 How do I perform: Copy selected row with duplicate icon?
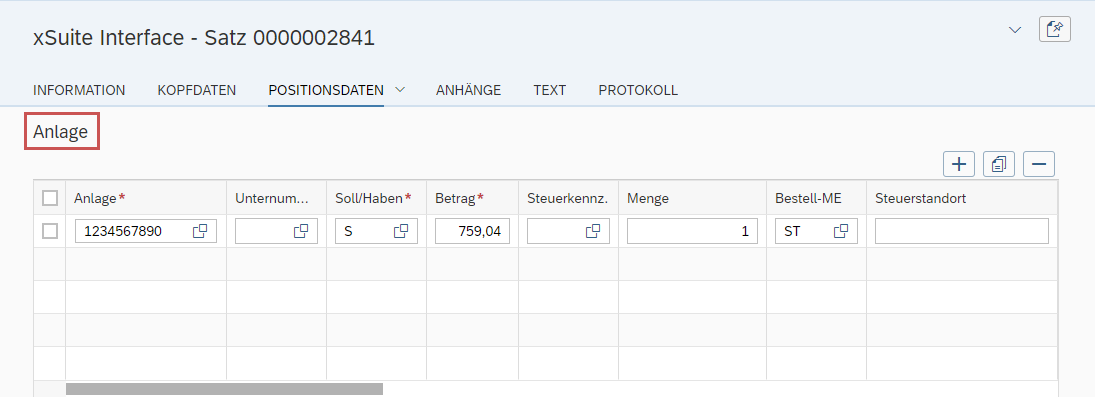pos(999,164)
